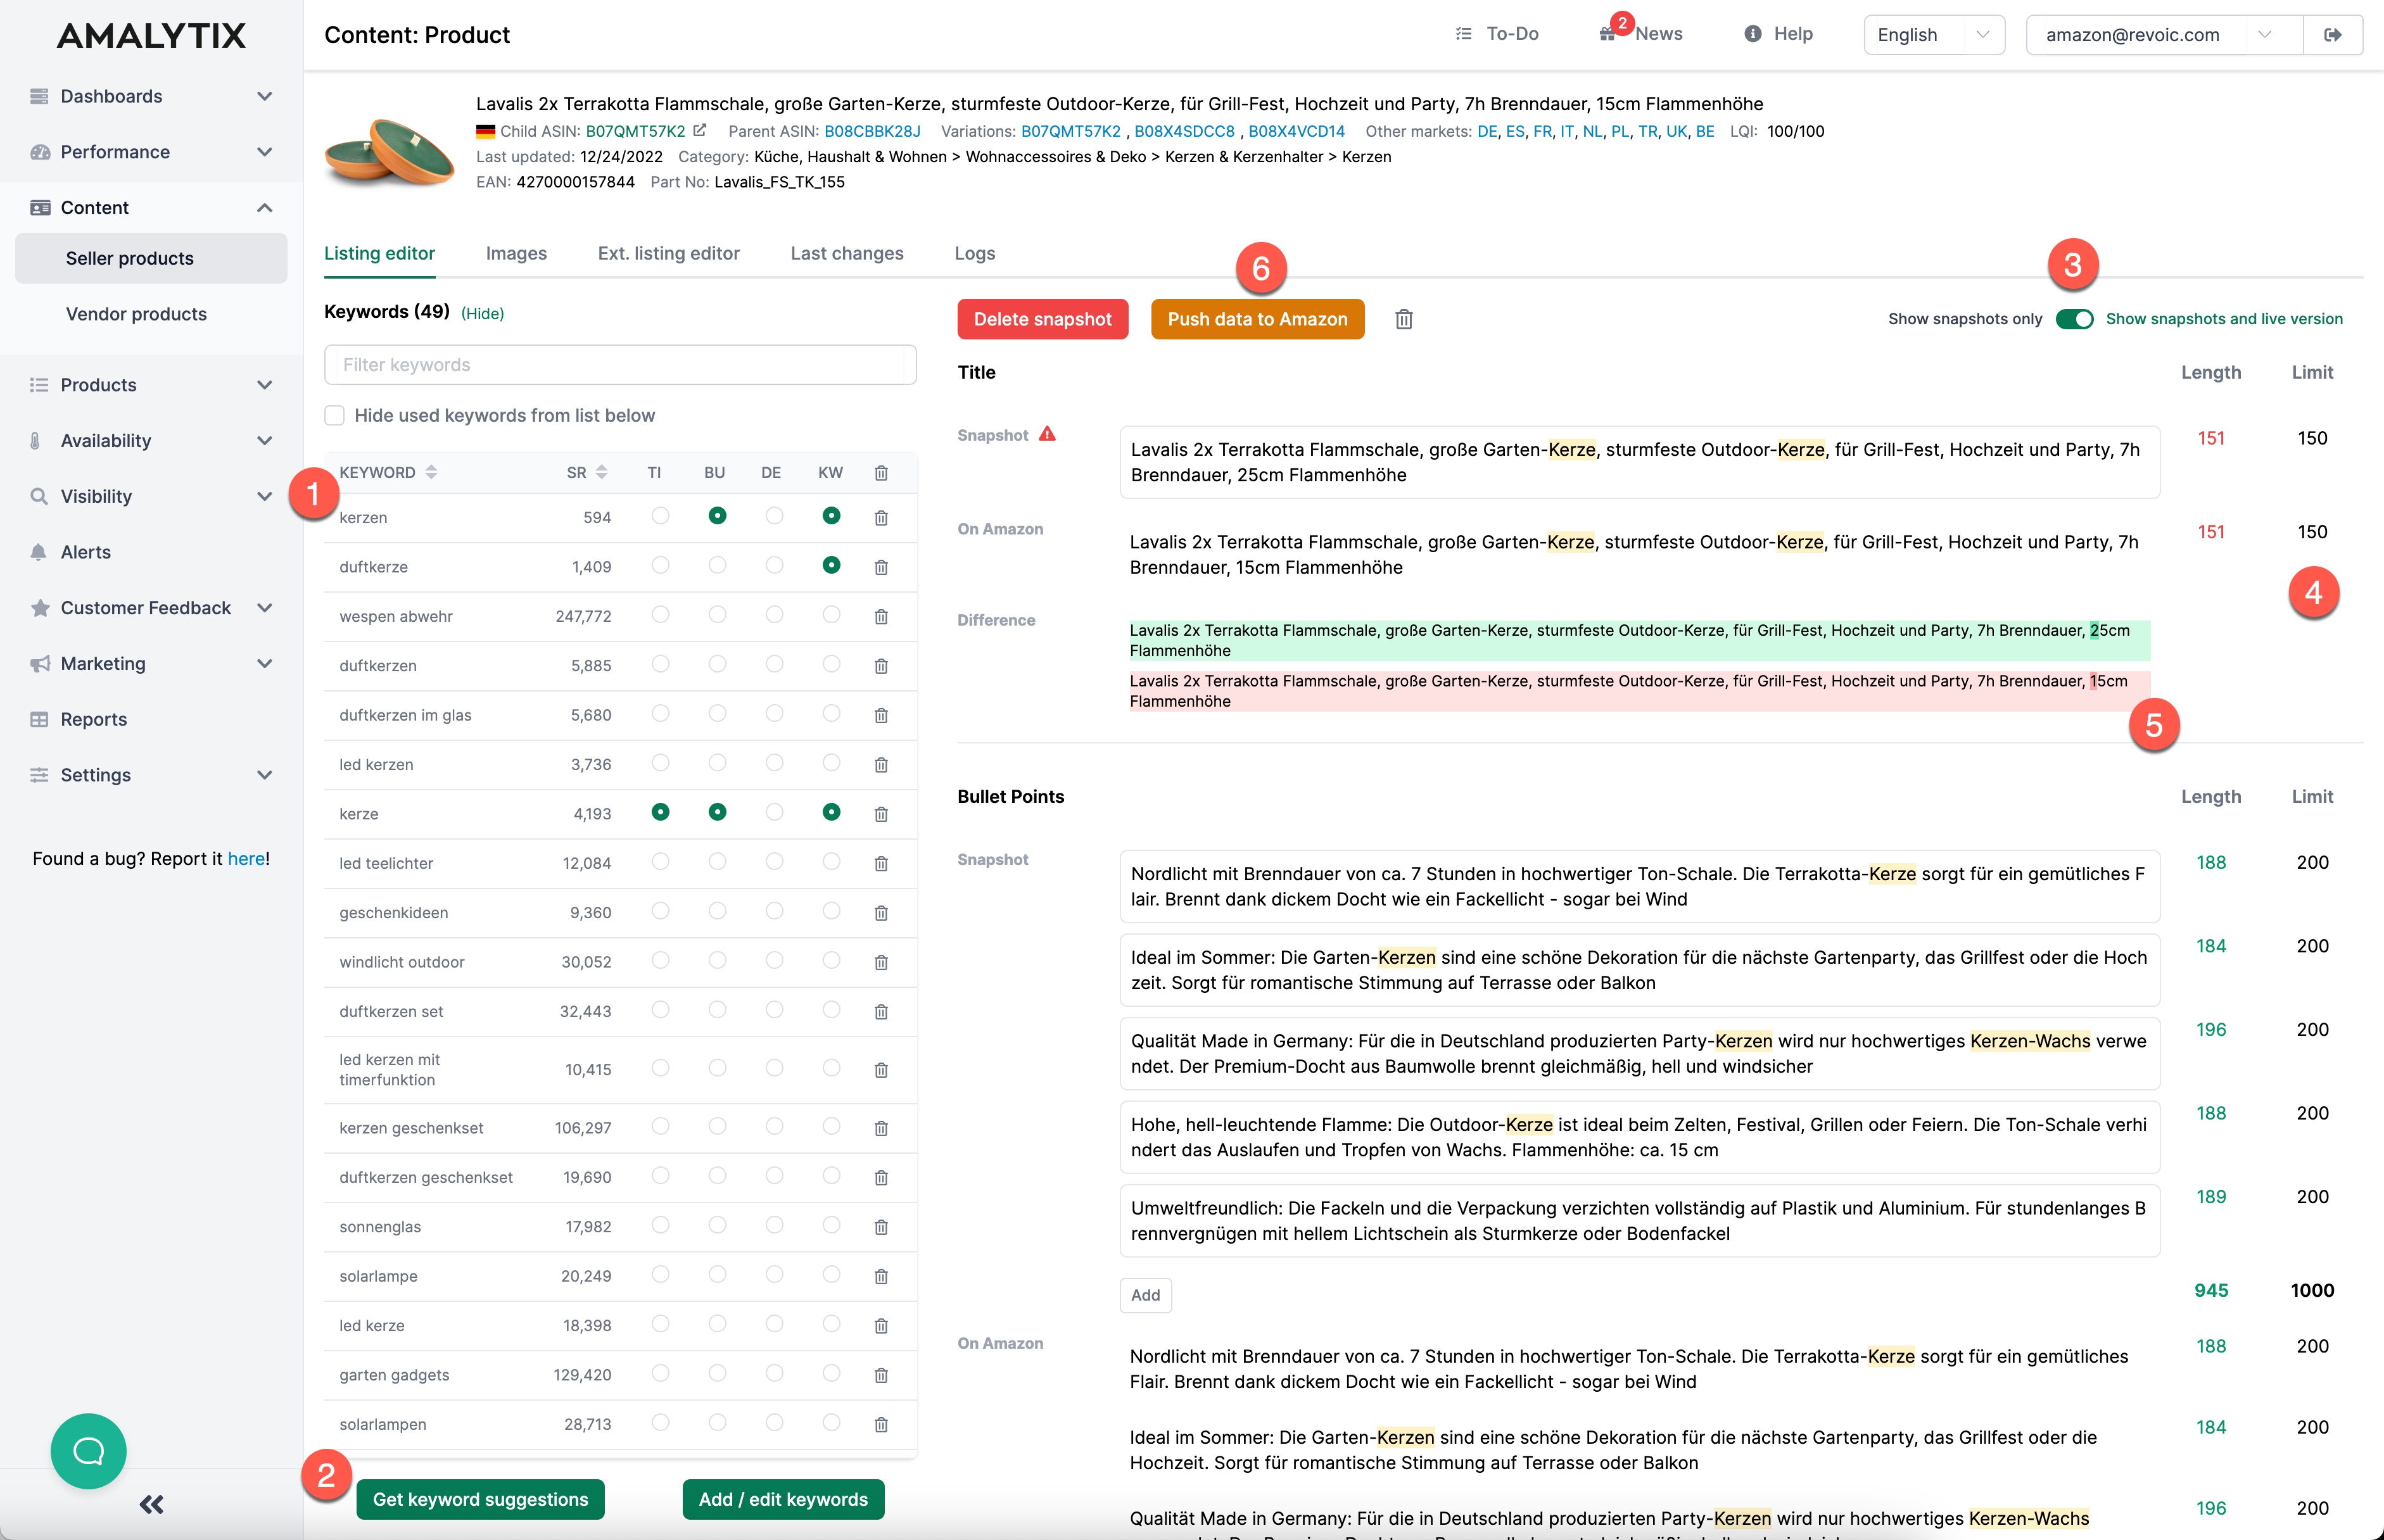Image resolution: width=2384 pixels, height=1540 pixels.
Task: Click the snapshot warning triangle icon
Action: point(1047,434)
